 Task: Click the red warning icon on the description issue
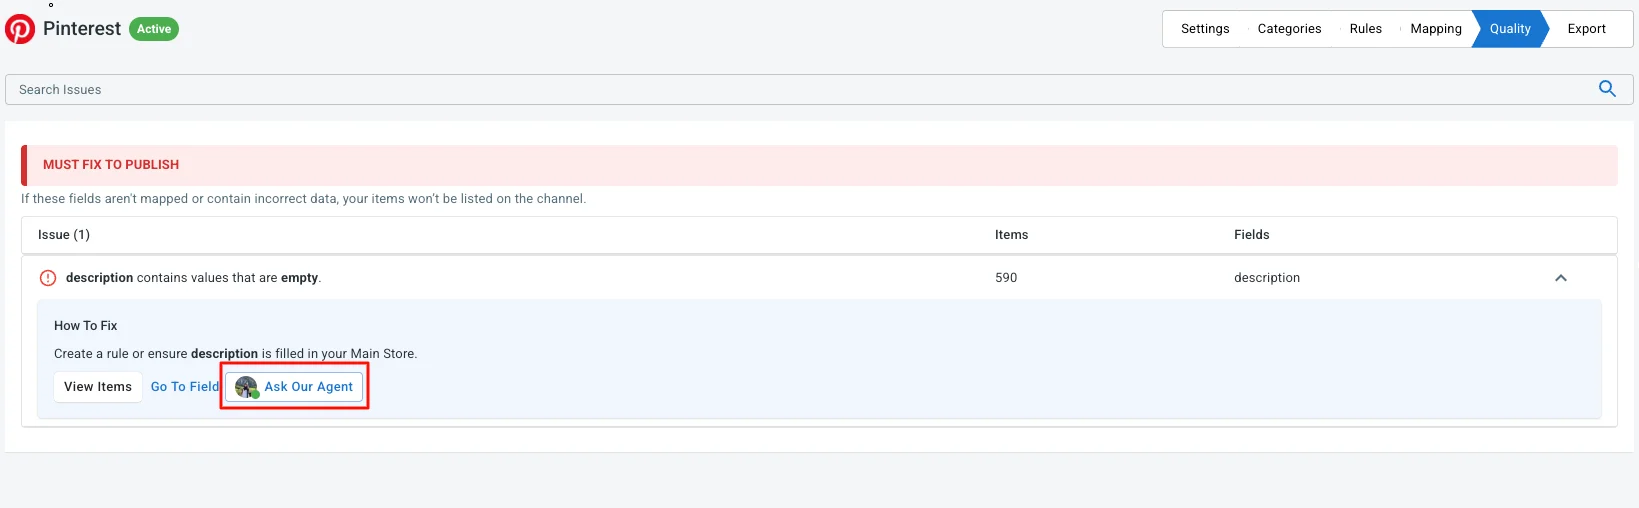(x=48, y=278)
